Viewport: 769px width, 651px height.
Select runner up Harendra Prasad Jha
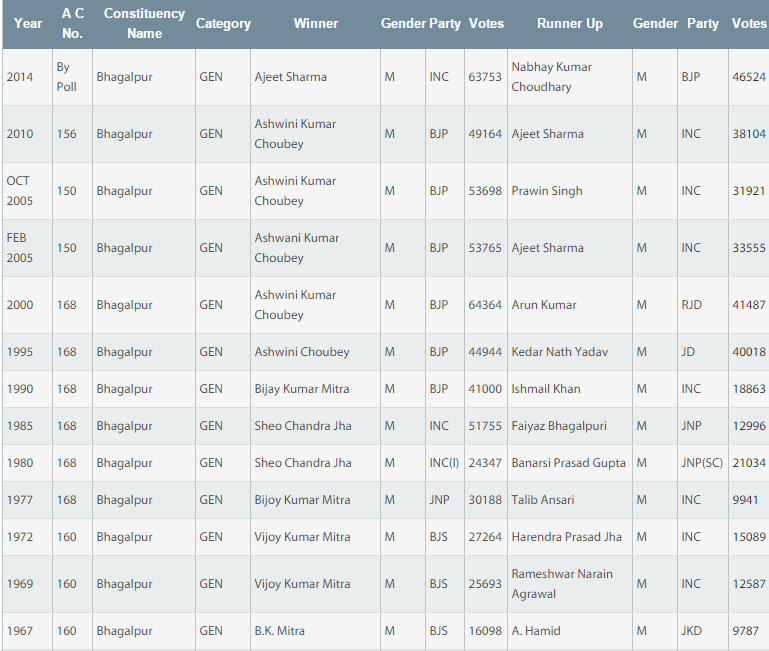(566, 537)
